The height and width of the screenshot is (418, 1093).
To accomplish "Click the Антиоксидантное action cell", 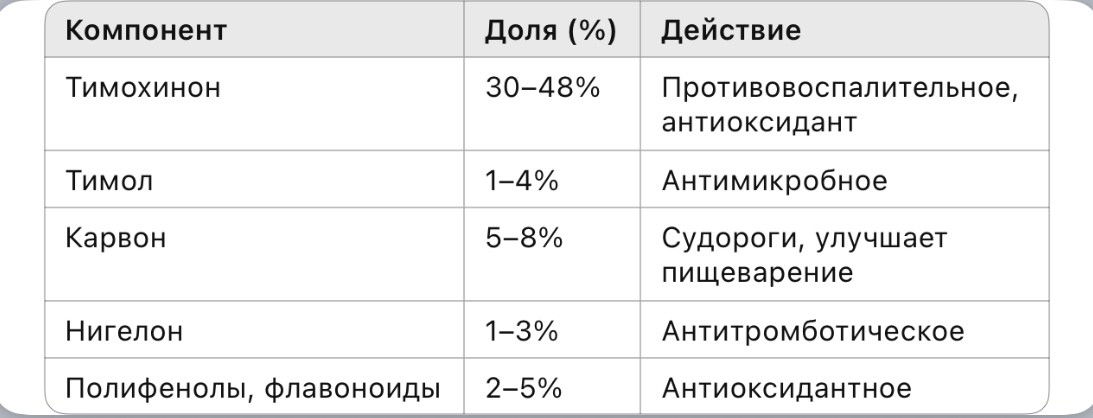I will point(844,387).
